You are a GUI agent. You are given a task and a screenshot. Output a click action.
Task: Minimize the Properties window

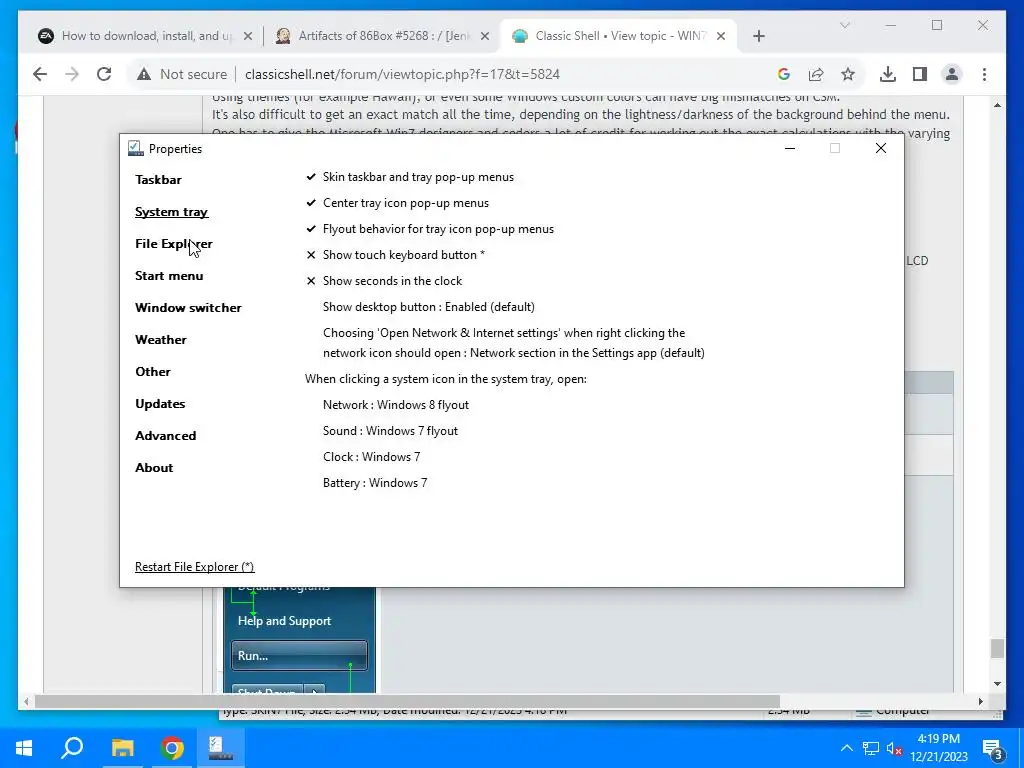(790, 148)
